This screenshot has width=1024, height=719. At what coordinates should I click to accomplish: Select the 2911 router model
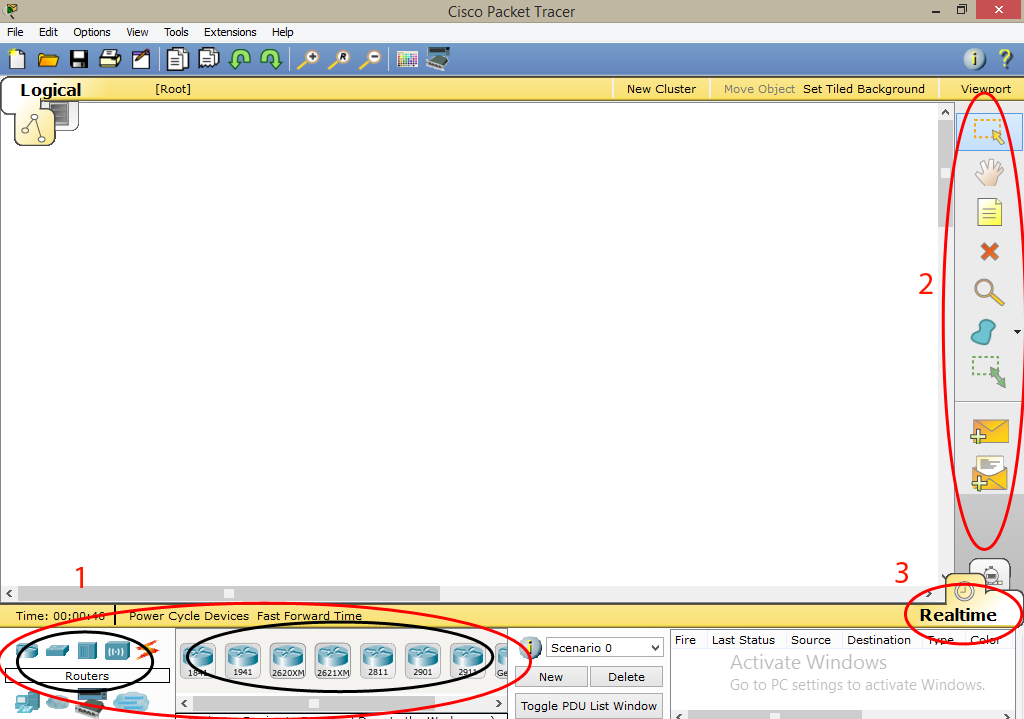(467, 659)
